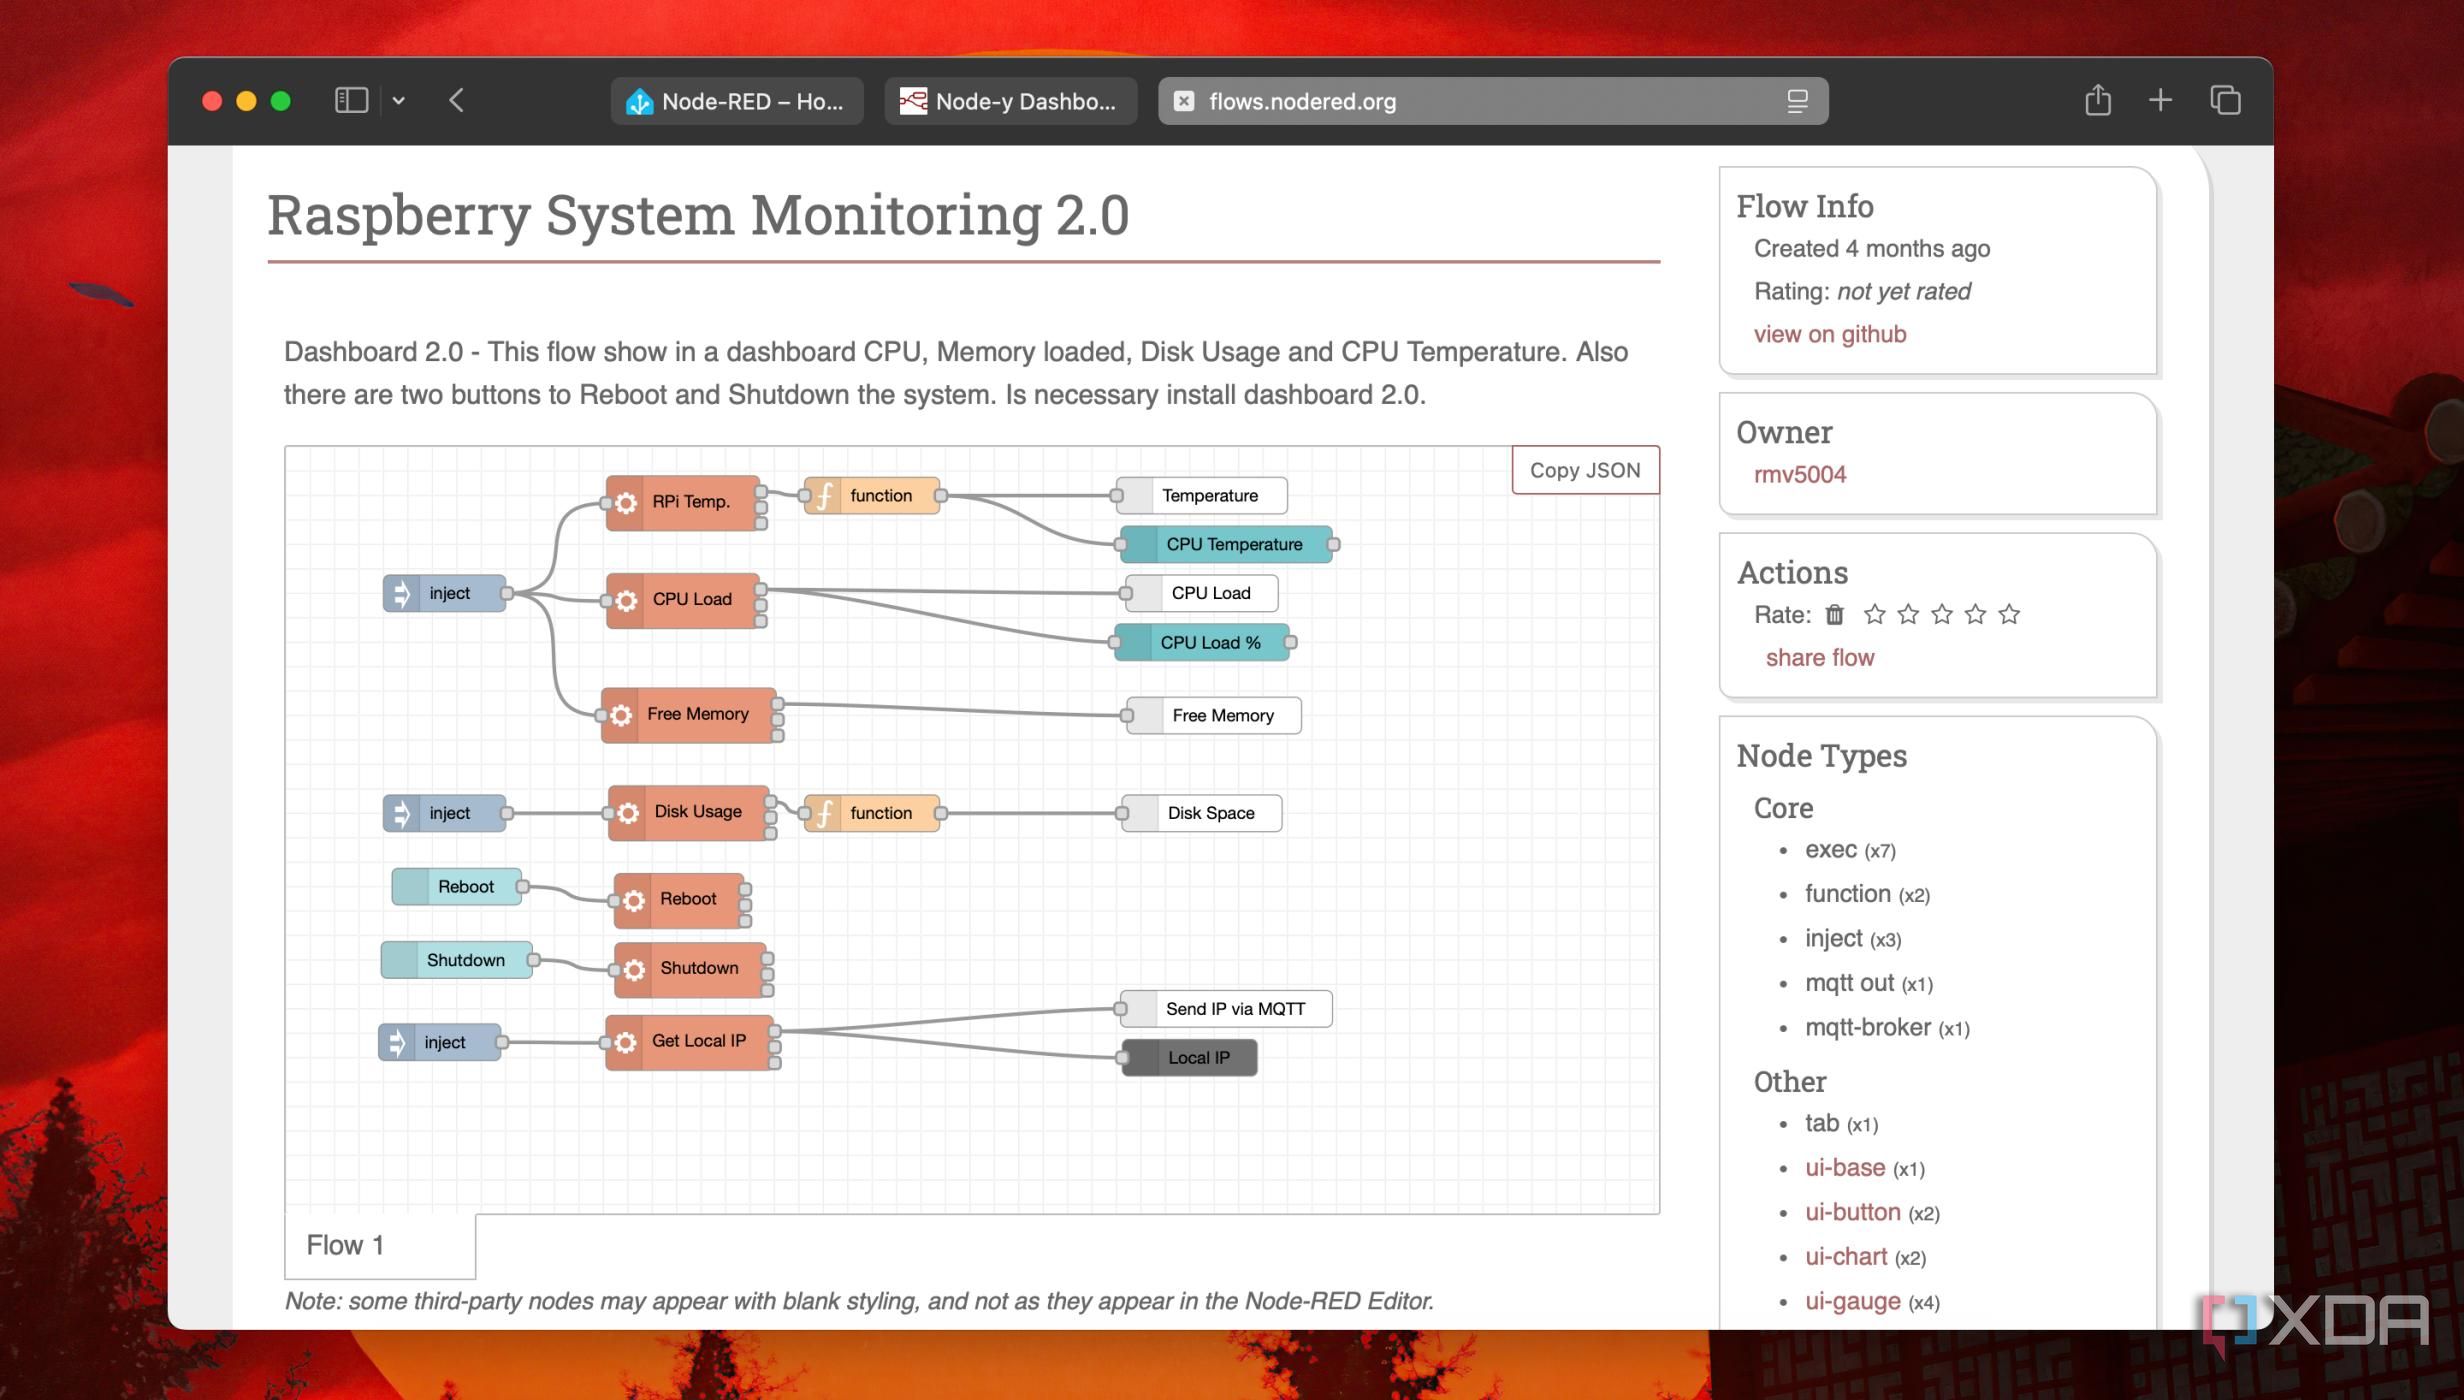The height and width of the screenshot is (1400, 2464).
Task: Select the Temperature output node
Action: [x=1202, y=495]
